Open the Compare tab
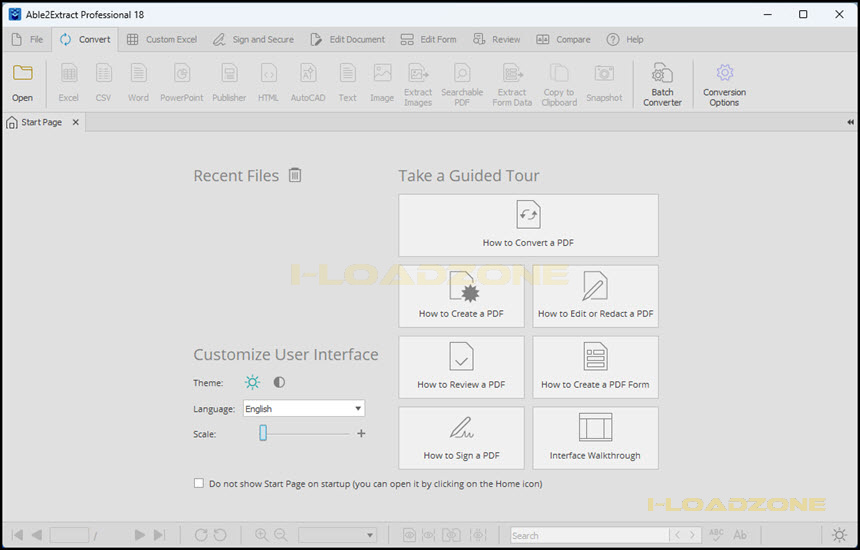Screen dimensions: 860x550 [563, 39]
